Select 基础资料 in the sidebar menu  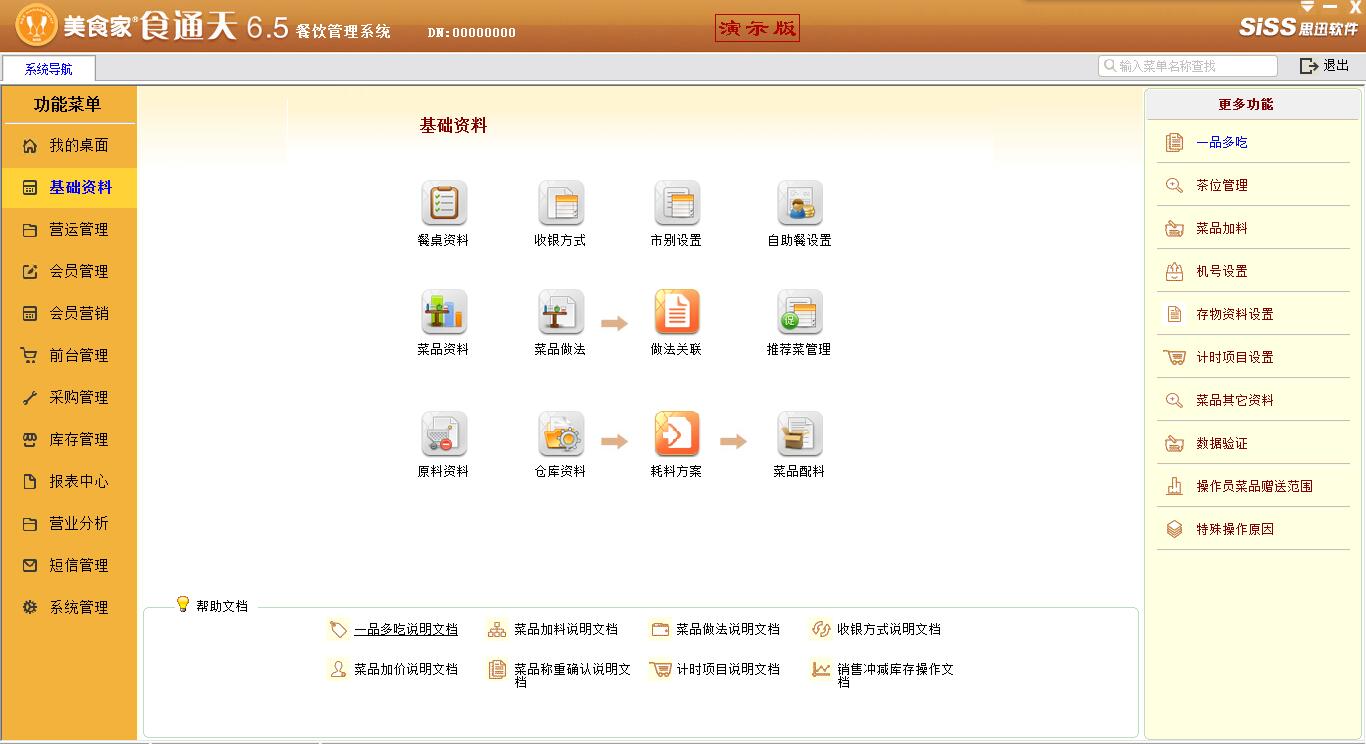pyautogui.click(x=68, y=188)
